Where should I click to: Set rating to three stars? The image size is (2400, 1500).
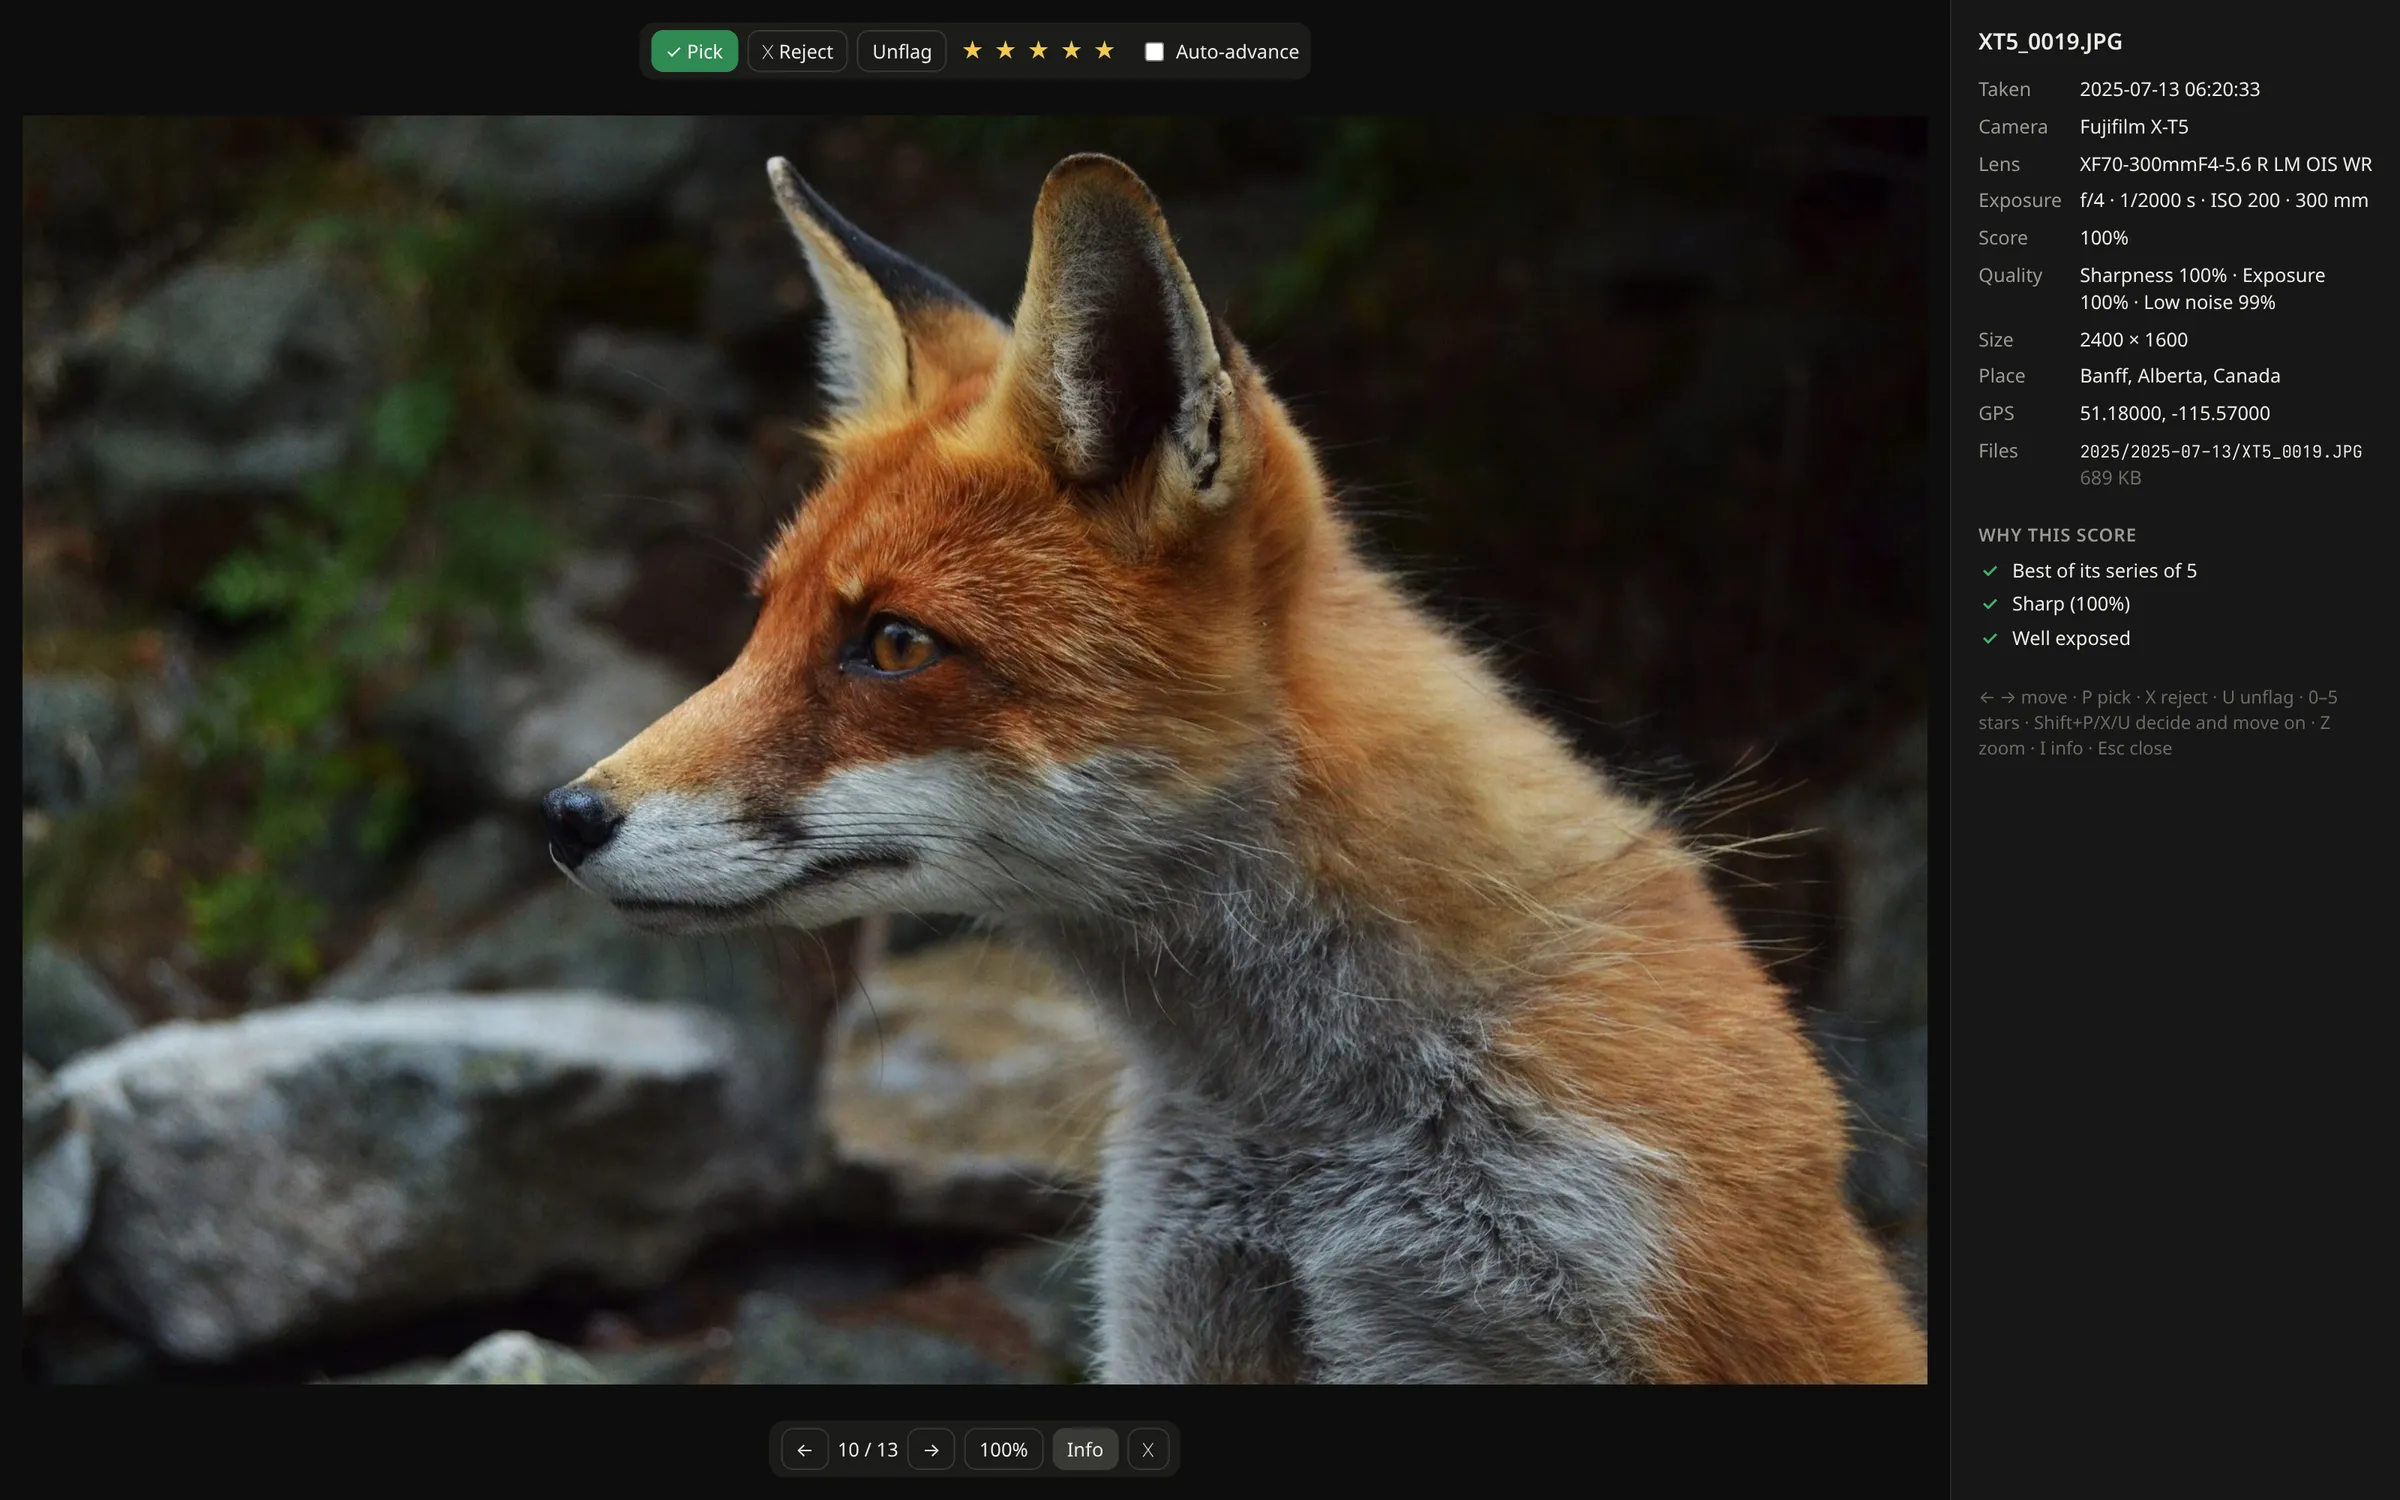pos(1038,50)
